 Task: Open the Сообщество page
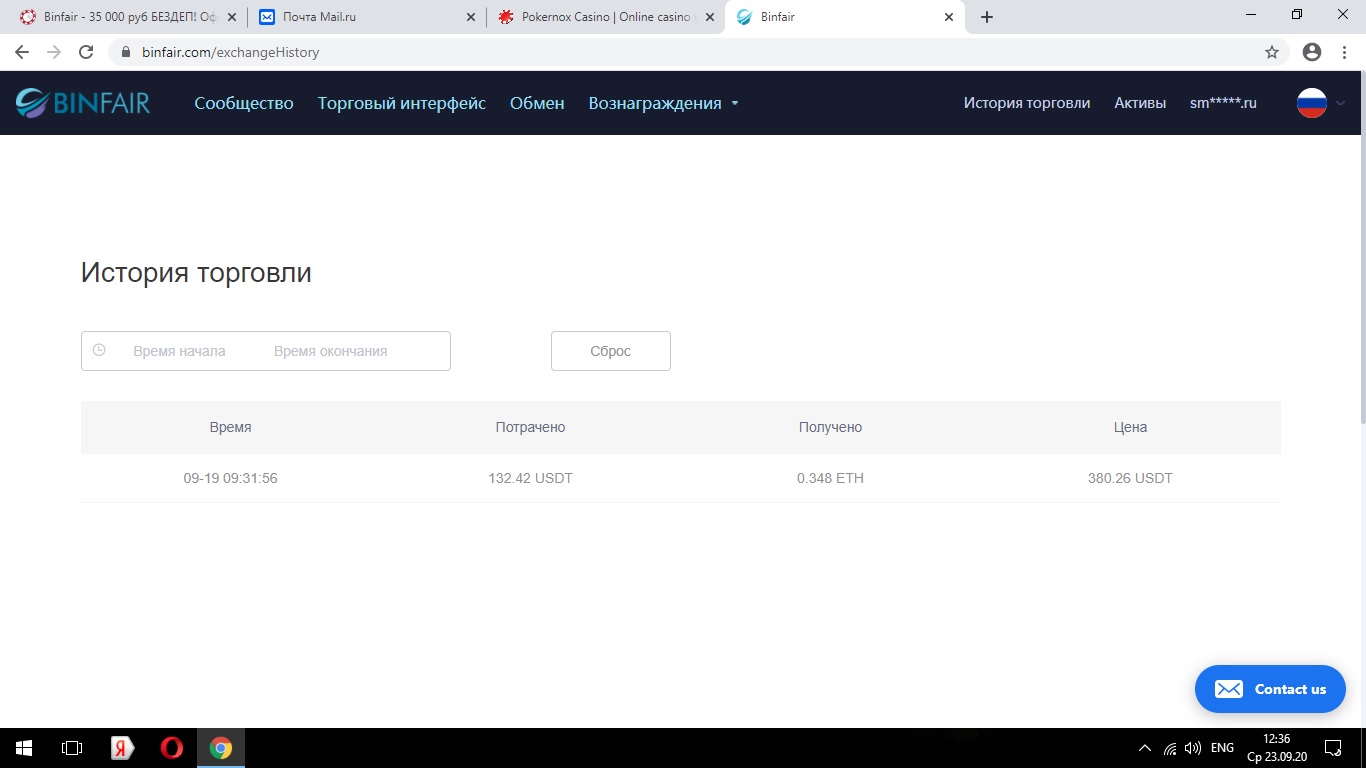click(244, 103)
